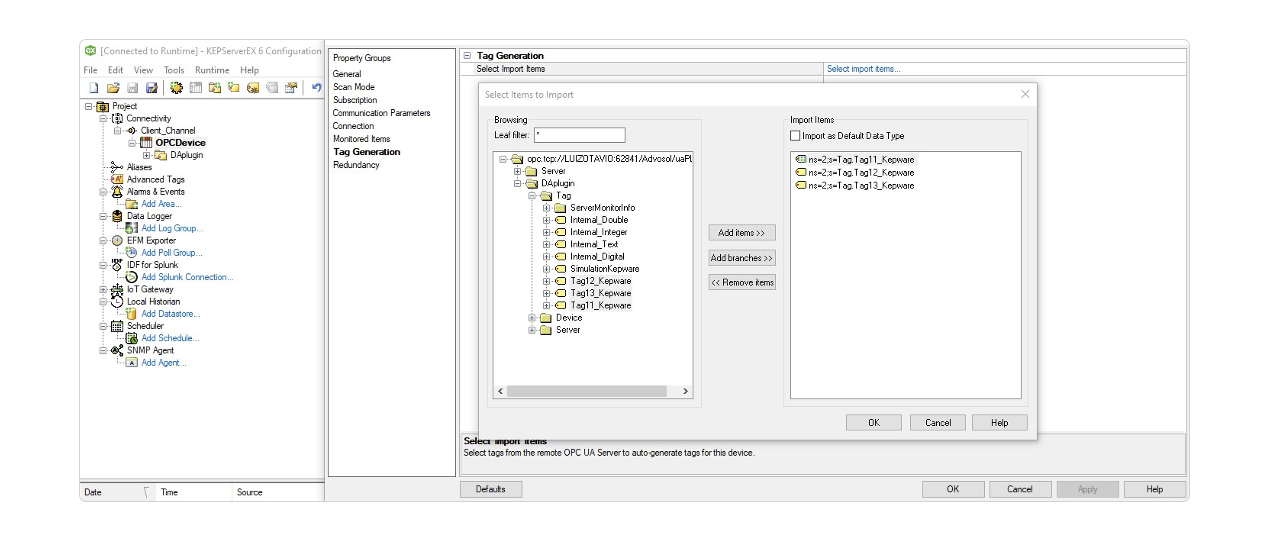Click the Undo arrow toolbar icon
Screen dimensions: 1269x541
316,88
